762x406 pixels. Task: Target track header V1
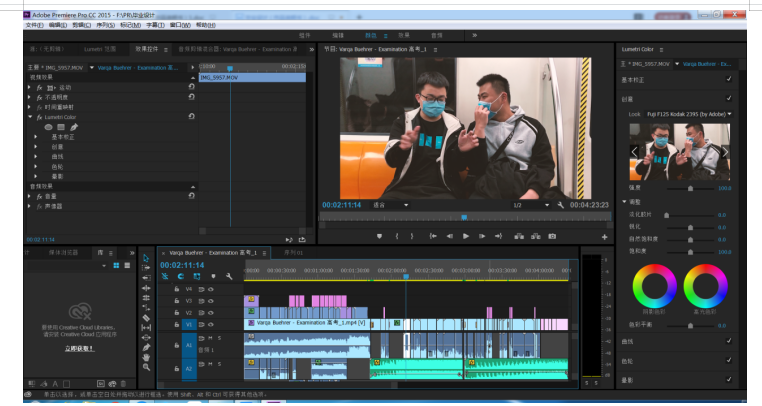coord(189,324)
